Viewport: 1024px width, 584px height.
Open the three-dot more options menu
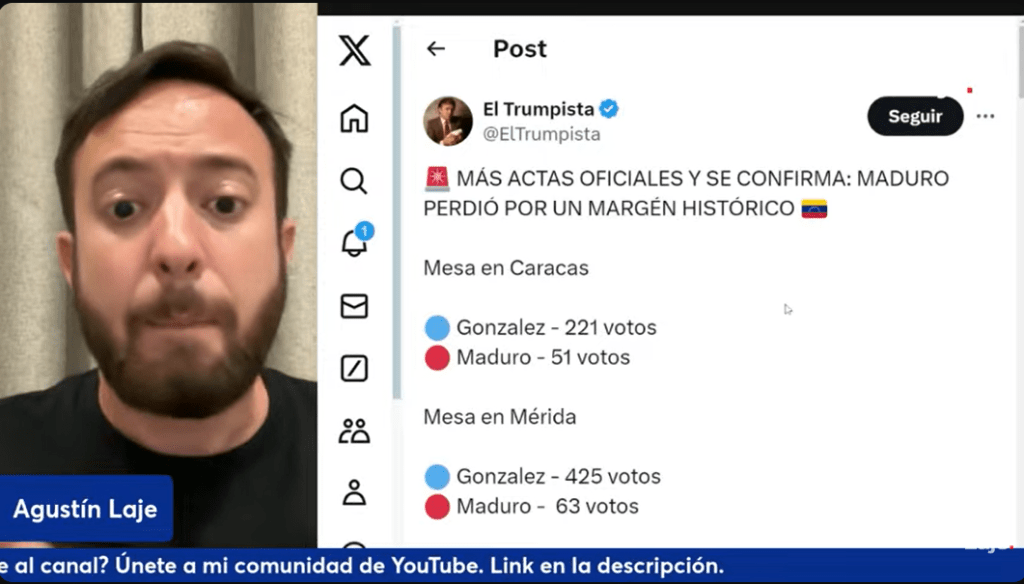click(x=985, y=116)
